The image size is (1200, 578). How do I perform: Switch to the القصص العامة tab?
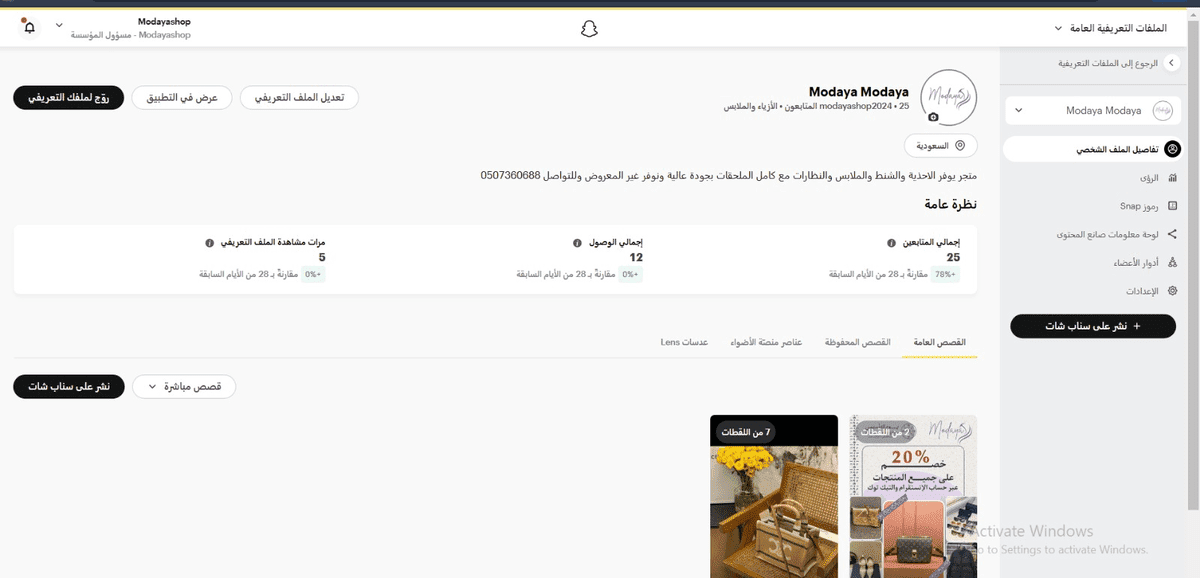pos(940,342)
